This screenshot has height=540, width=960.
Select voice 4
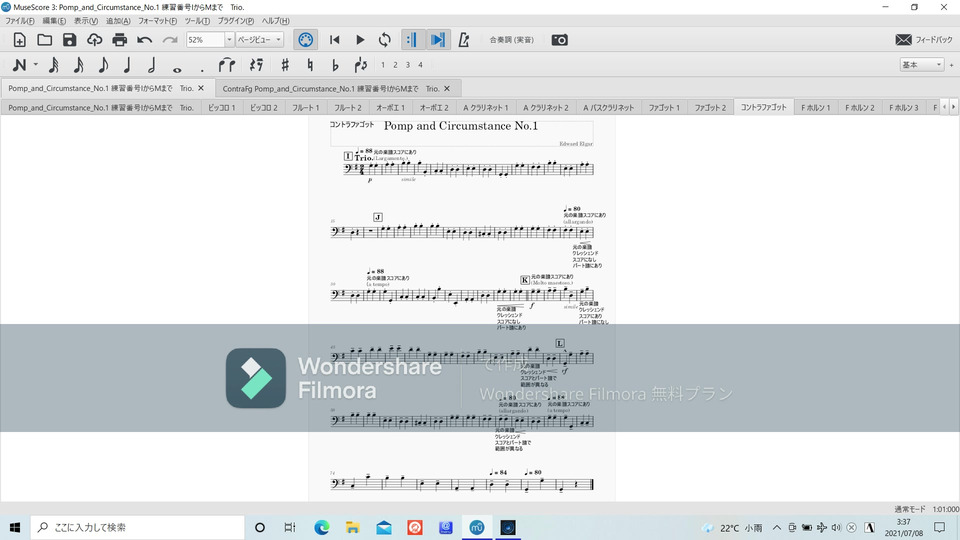tap(421, 65)
